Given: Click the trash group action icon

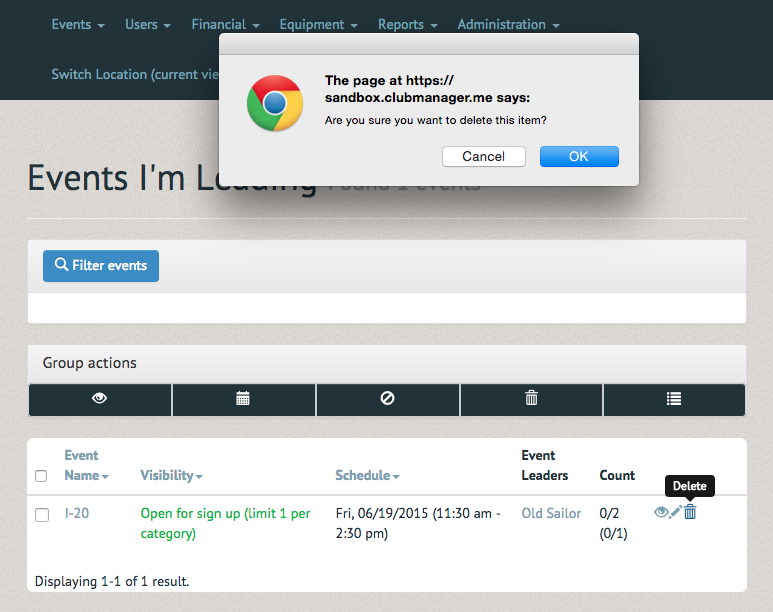Looking at the screenshot, I should click(531, 399).
